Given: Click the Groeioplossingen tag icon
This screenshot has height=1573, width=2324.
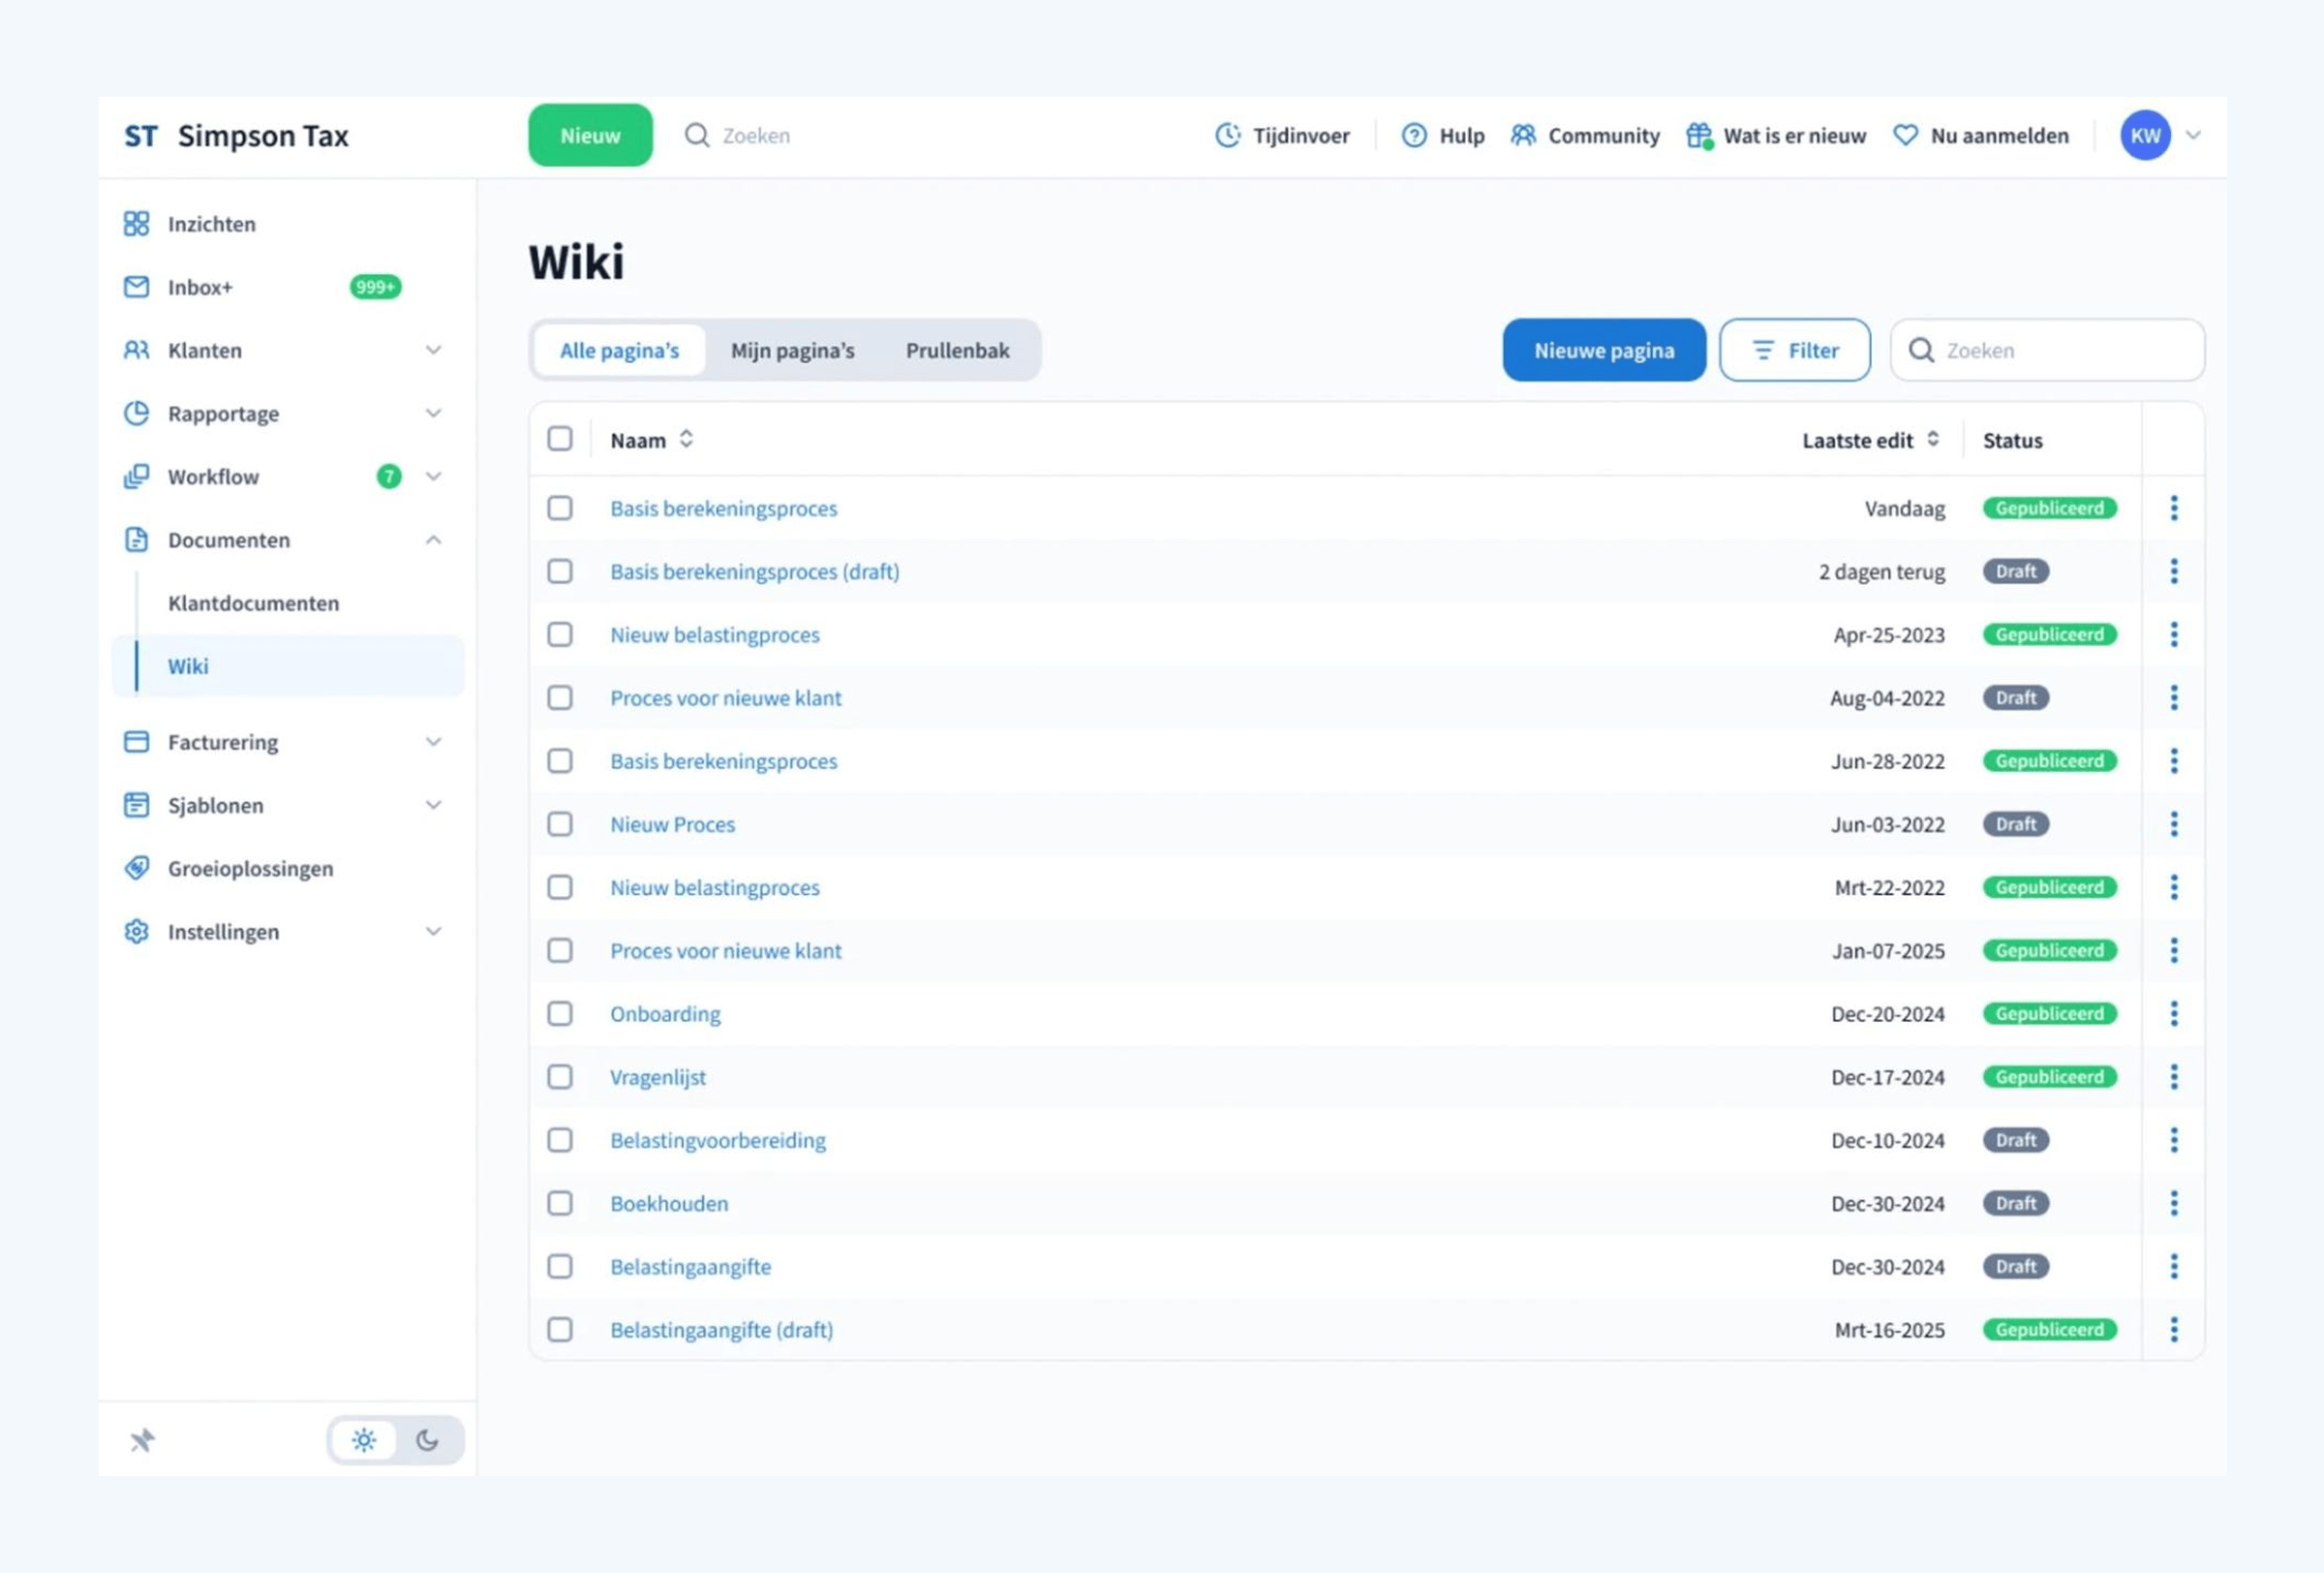Looking at the screenshot, I should click(x=136, y=868).
